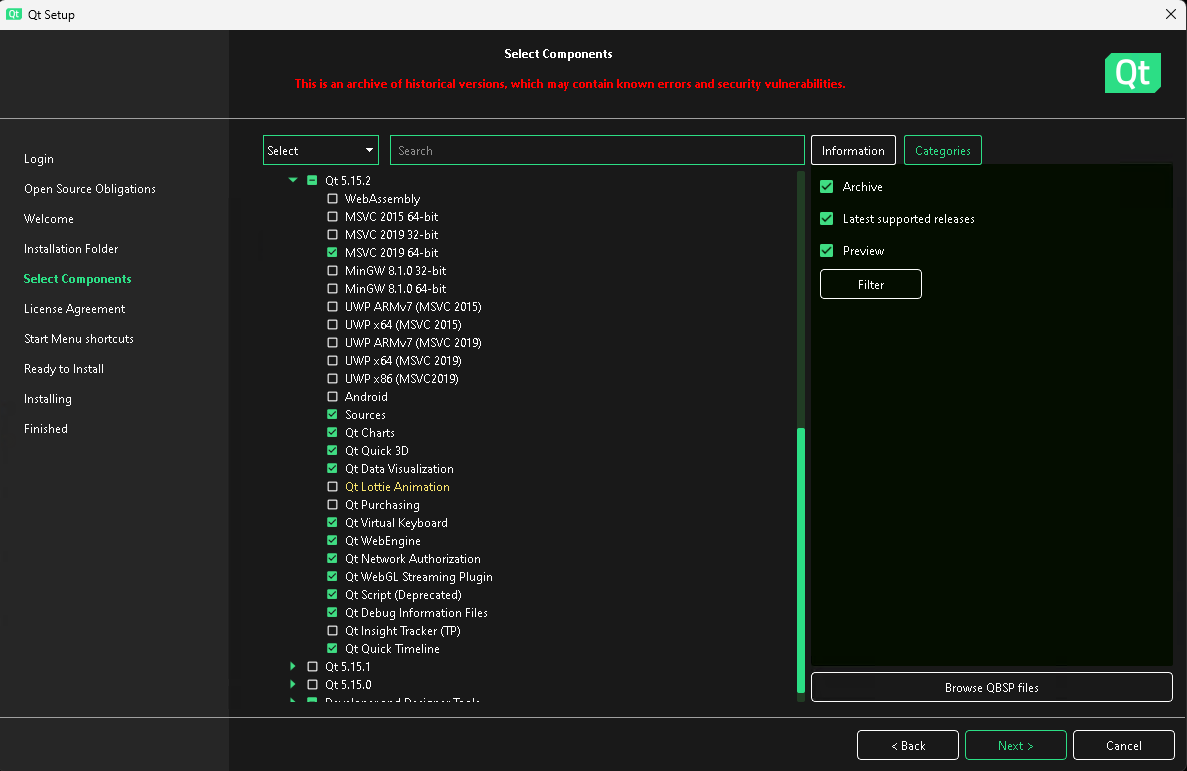The image size is (1187, 771).
Task: Select the Ready to Install step
Action: 64,369
